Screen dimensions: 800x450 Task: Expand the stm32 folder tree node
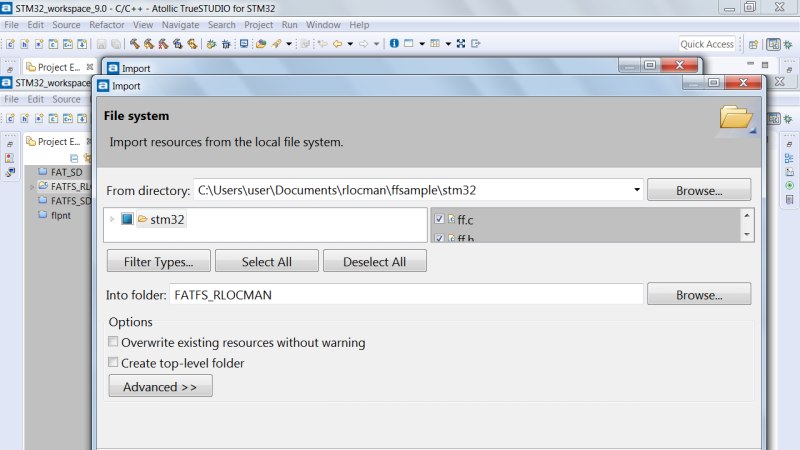click(112, 219)
